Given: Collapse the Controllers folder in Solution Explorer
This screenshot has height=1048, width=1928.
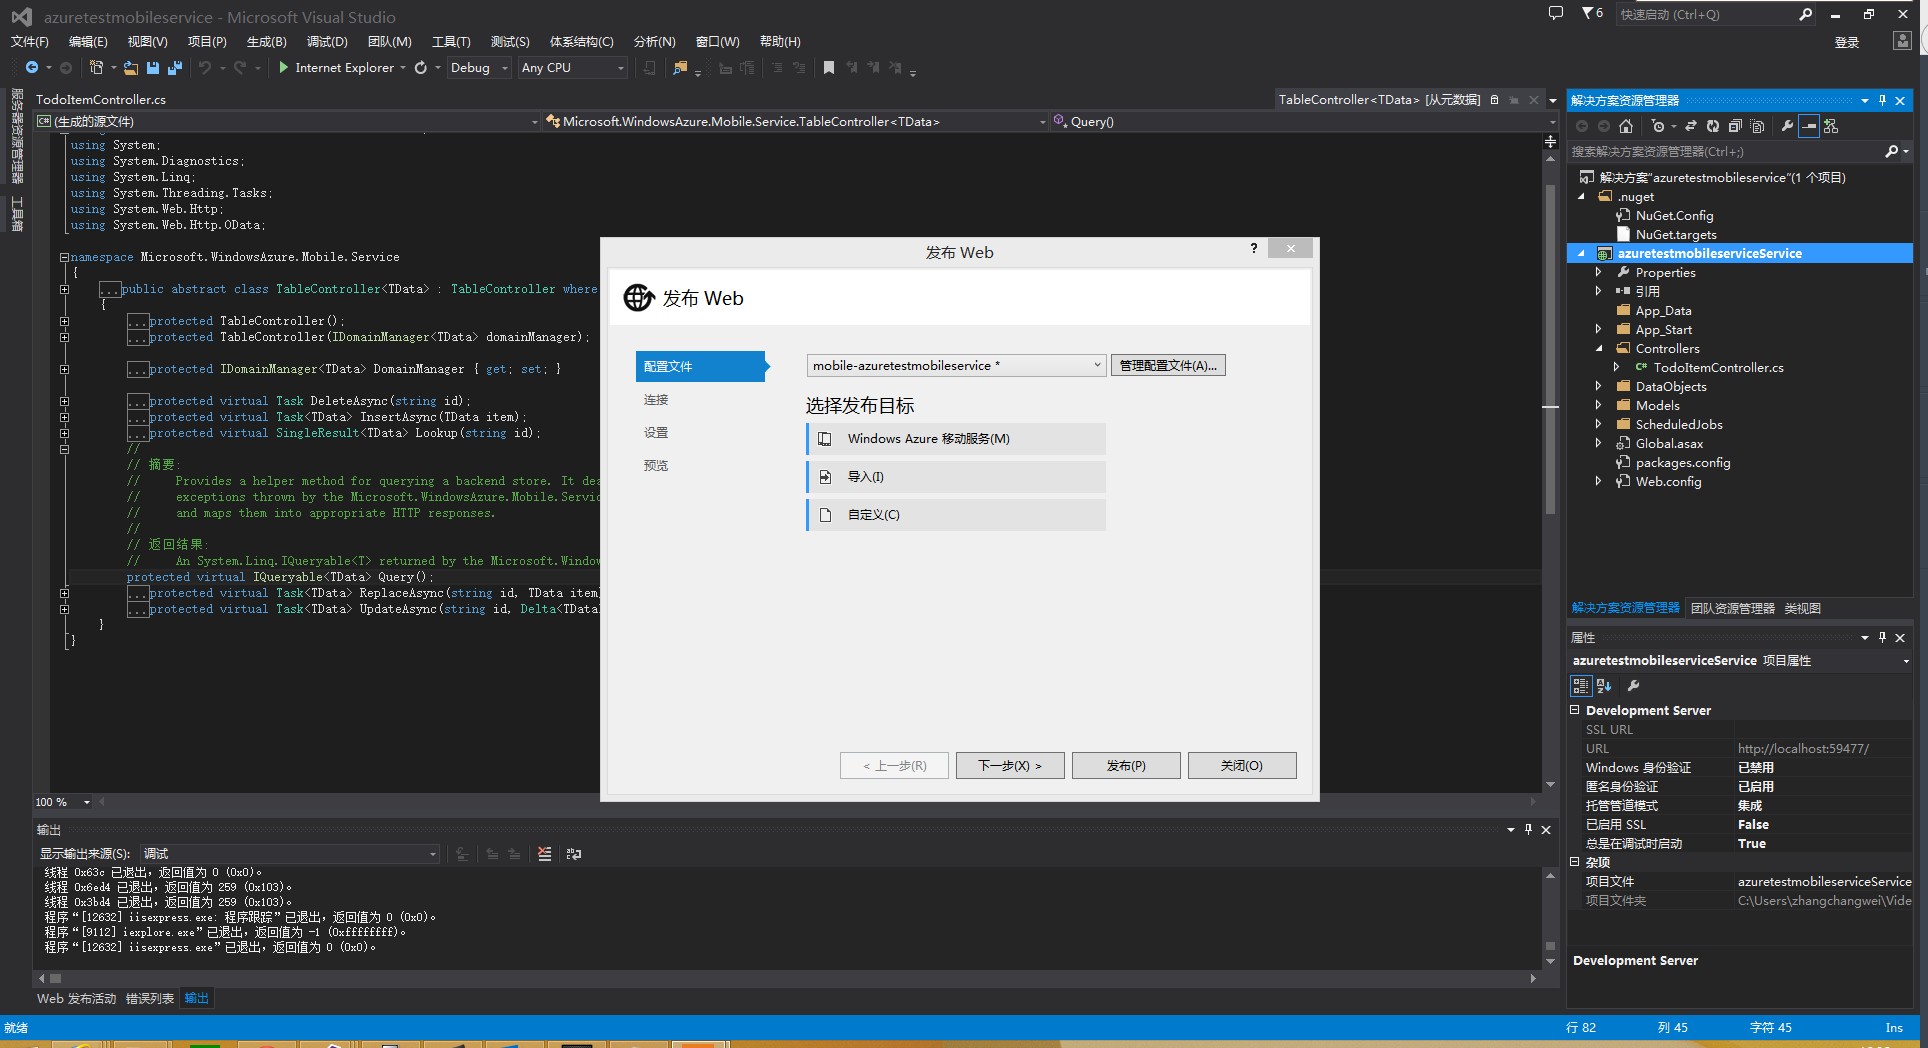Looking at the screenshot, I should point(1598,348).
